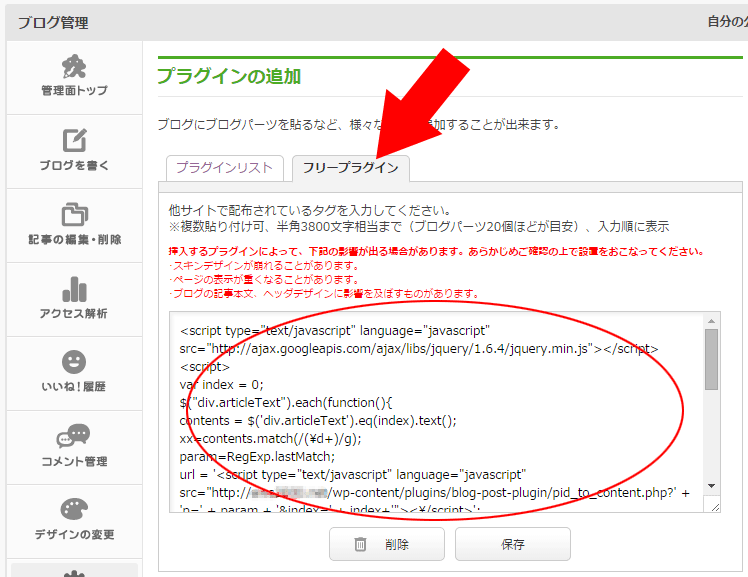Image resolution: width=748 pixels, height=577 pixels.
Task: Click the ブログ管理 header title
Action: click(53, 22)
